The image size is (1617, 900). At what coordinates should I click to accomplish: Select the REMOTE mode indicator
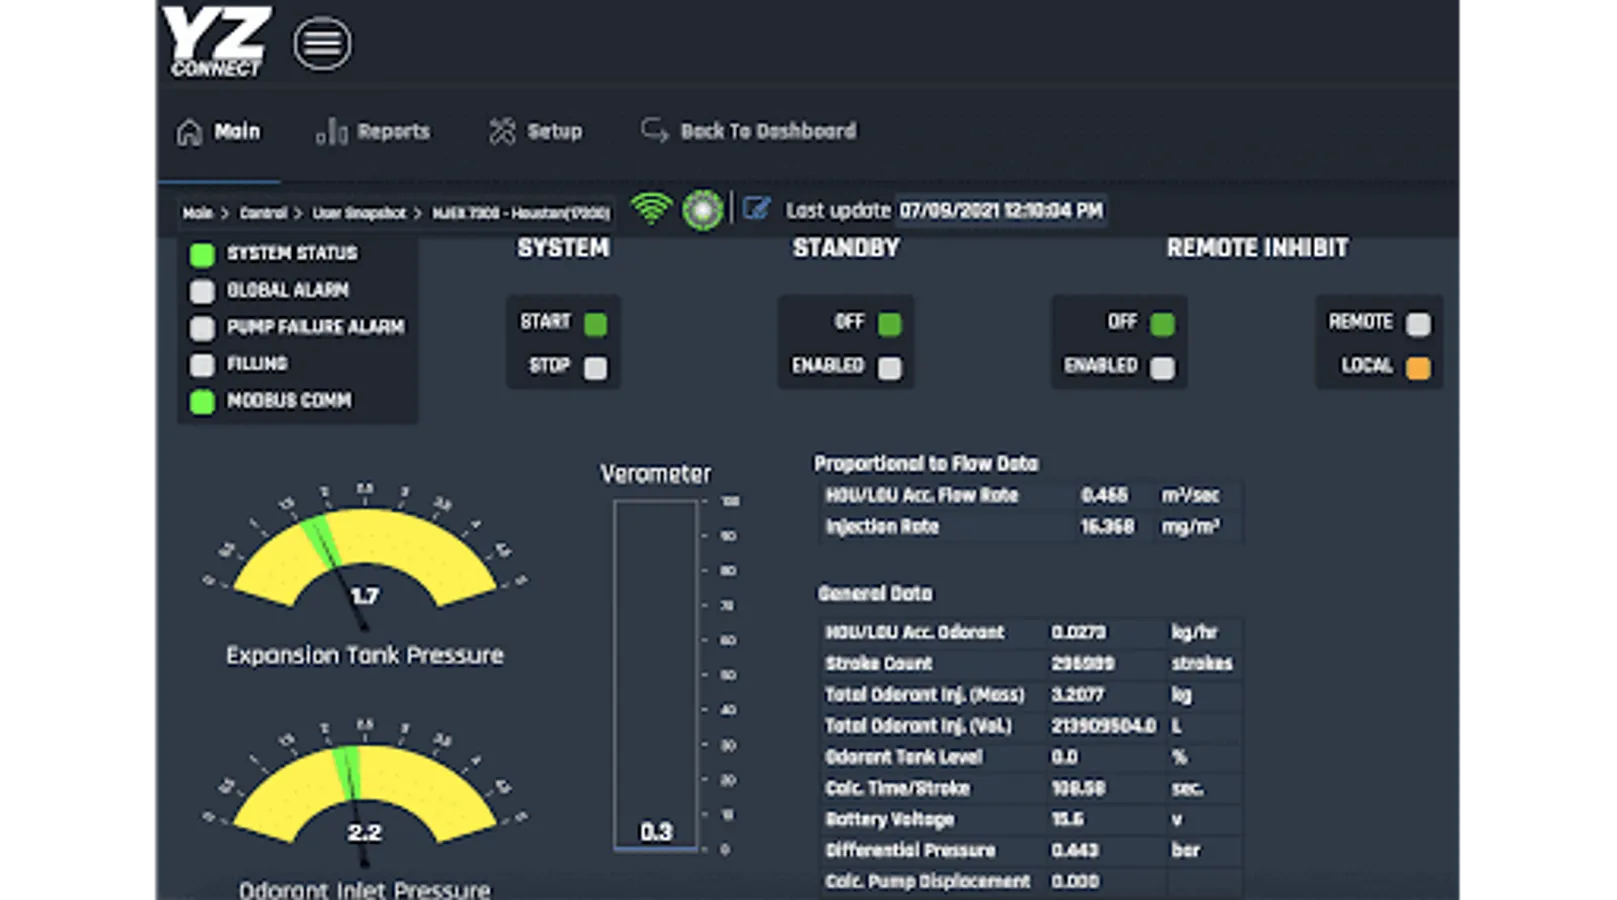[1418, 324]
